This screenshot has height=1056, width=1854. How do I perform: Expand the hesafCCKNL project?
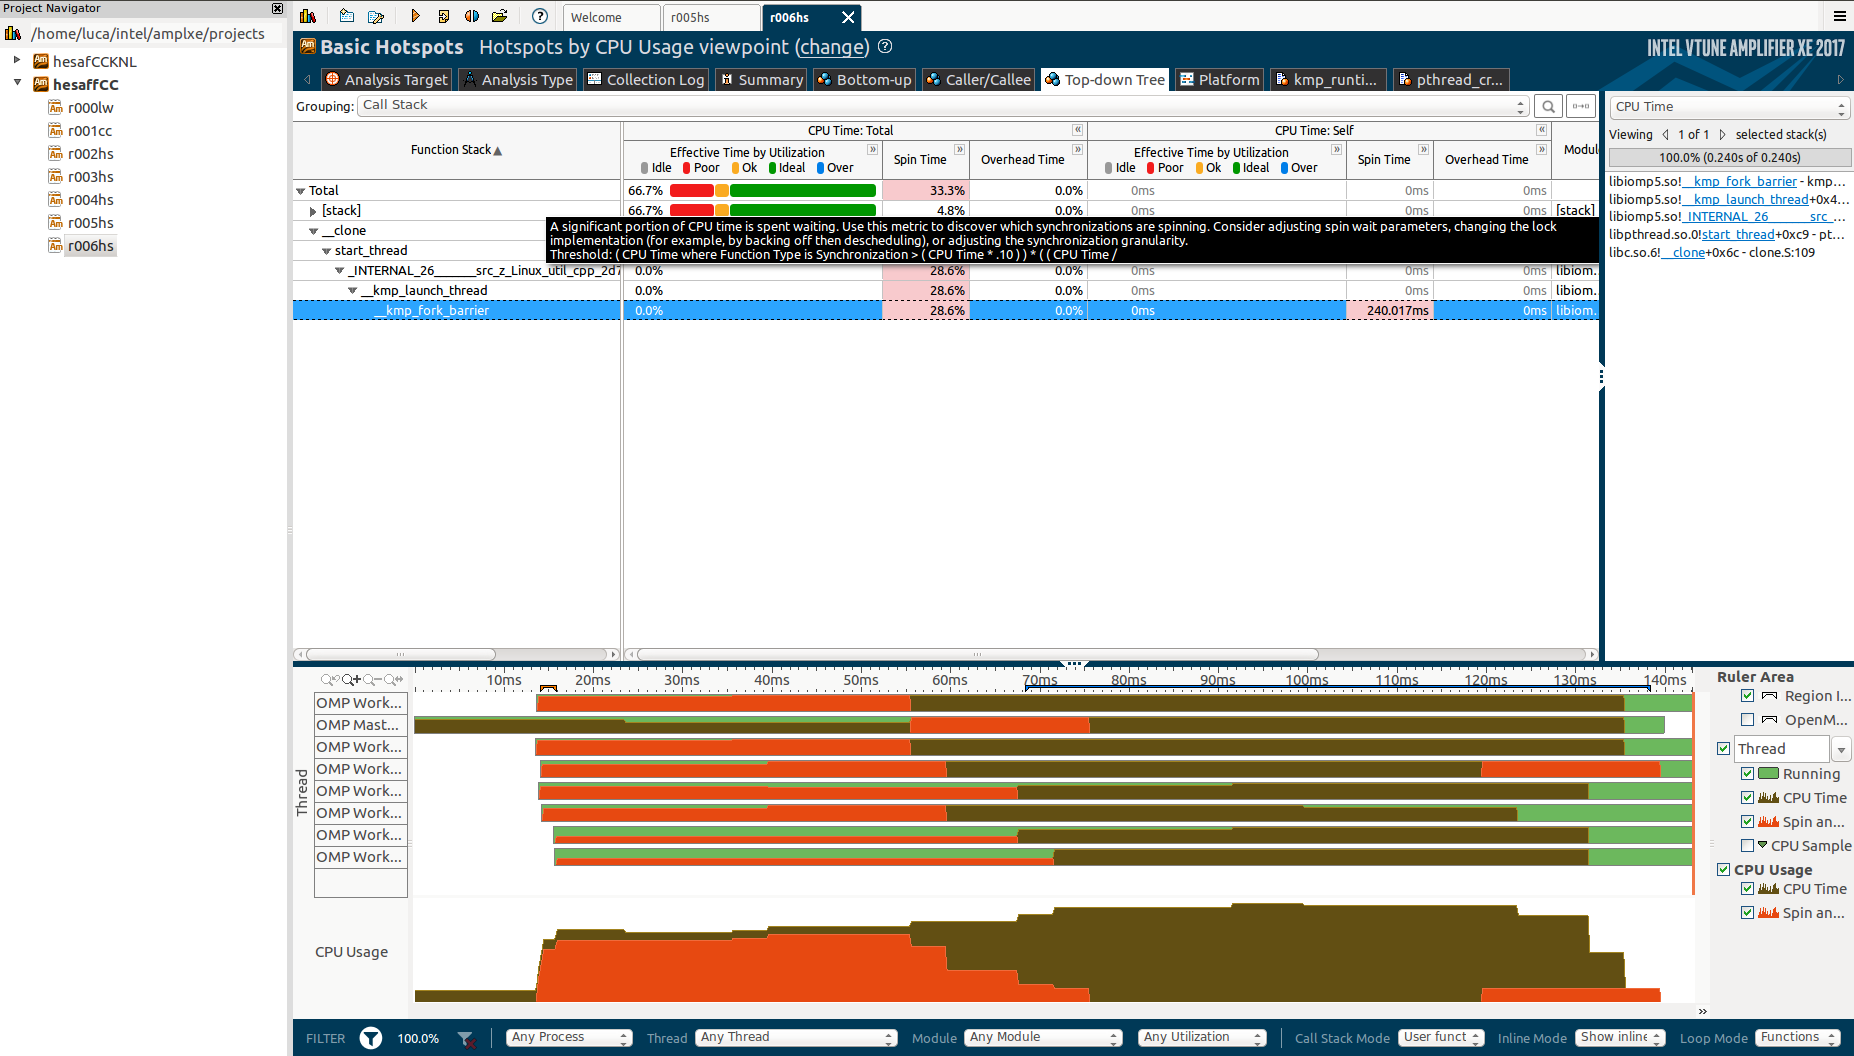click(17, 61)
